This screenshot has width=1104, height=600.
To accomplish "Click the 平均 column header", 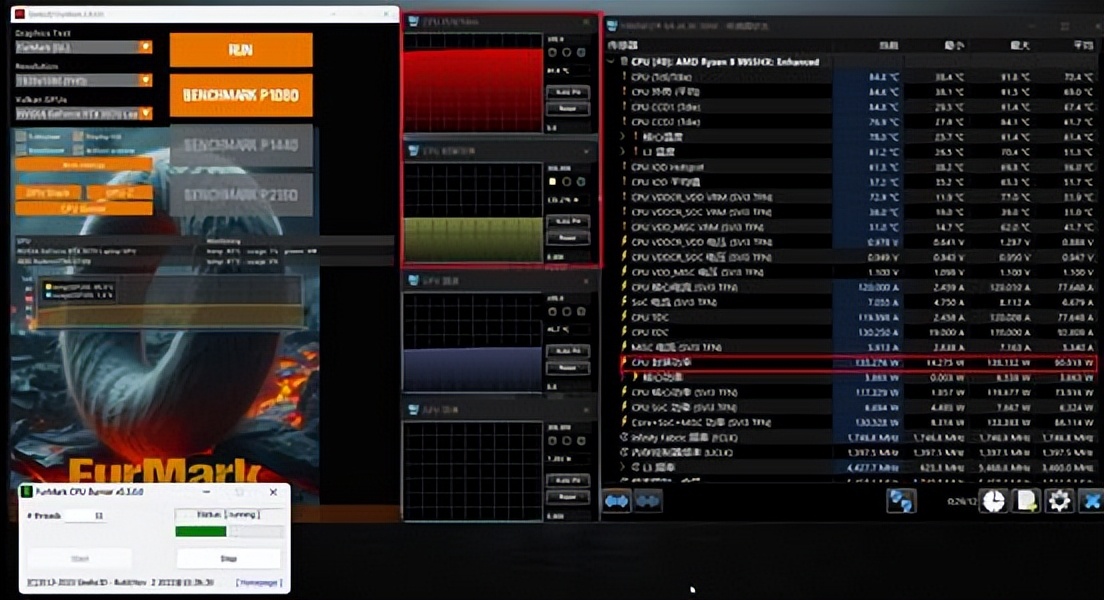I will pyautogui.click(x=1084, y=46).
